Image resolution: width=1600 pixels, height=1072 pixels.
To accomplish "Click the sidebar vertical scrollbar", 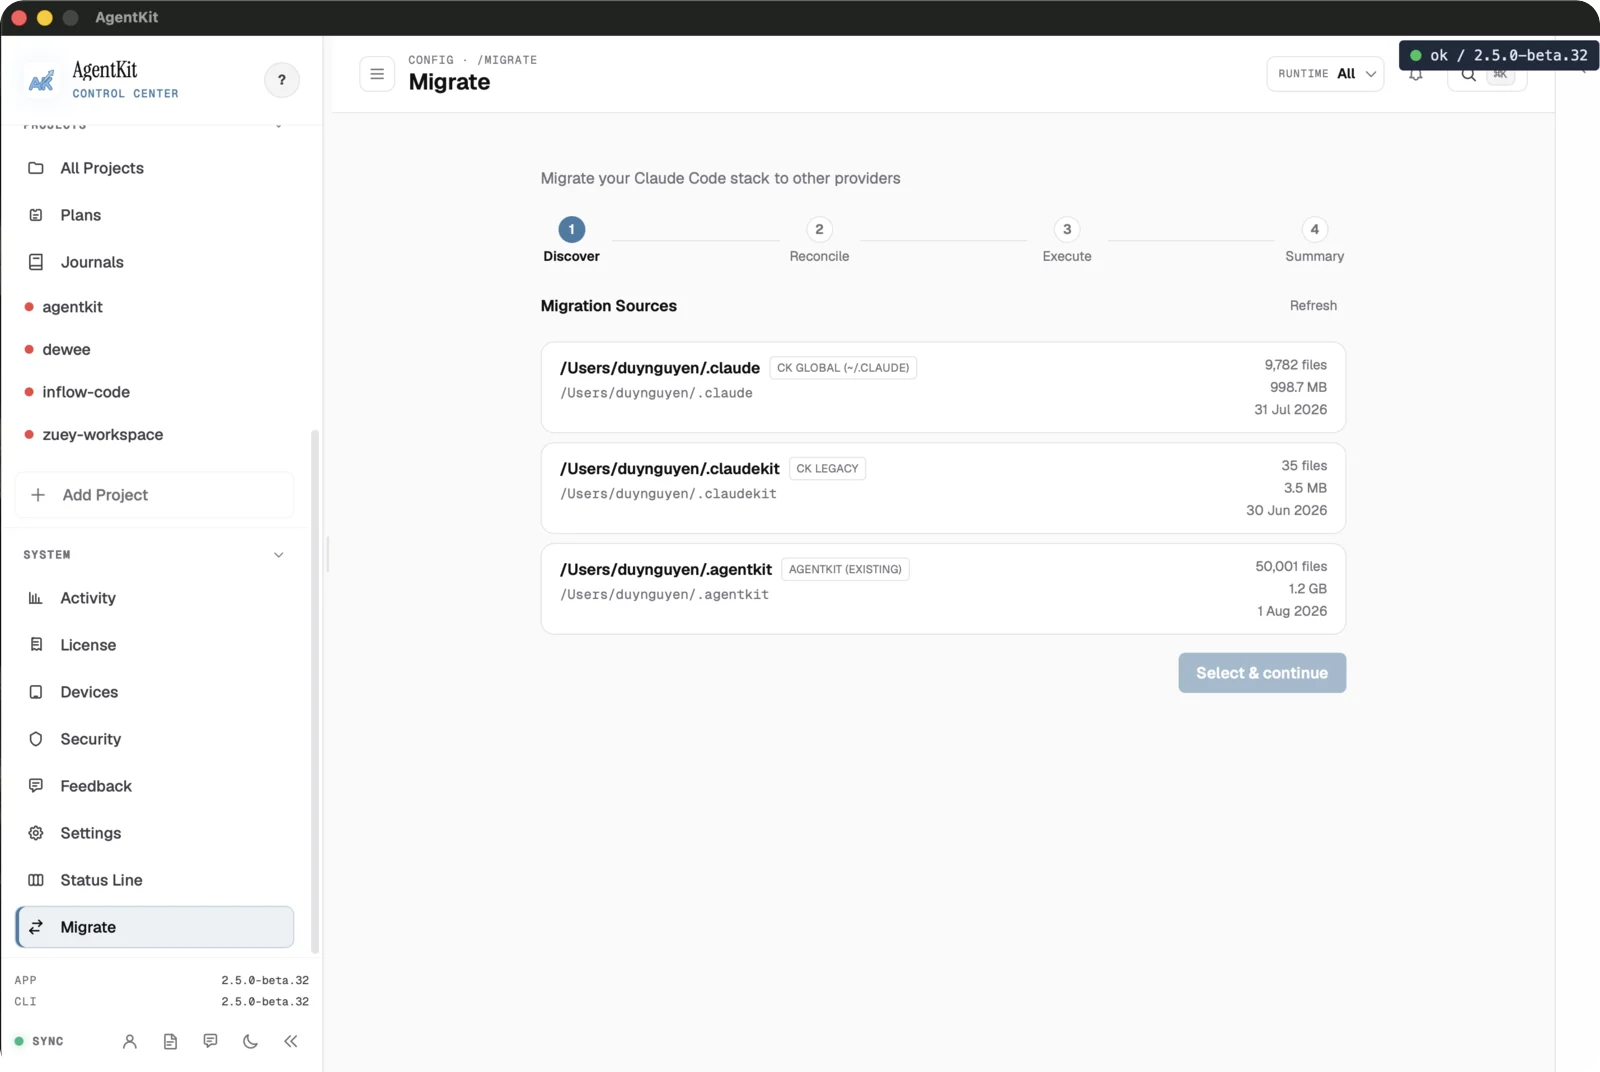I will click(x=315, y=690).
